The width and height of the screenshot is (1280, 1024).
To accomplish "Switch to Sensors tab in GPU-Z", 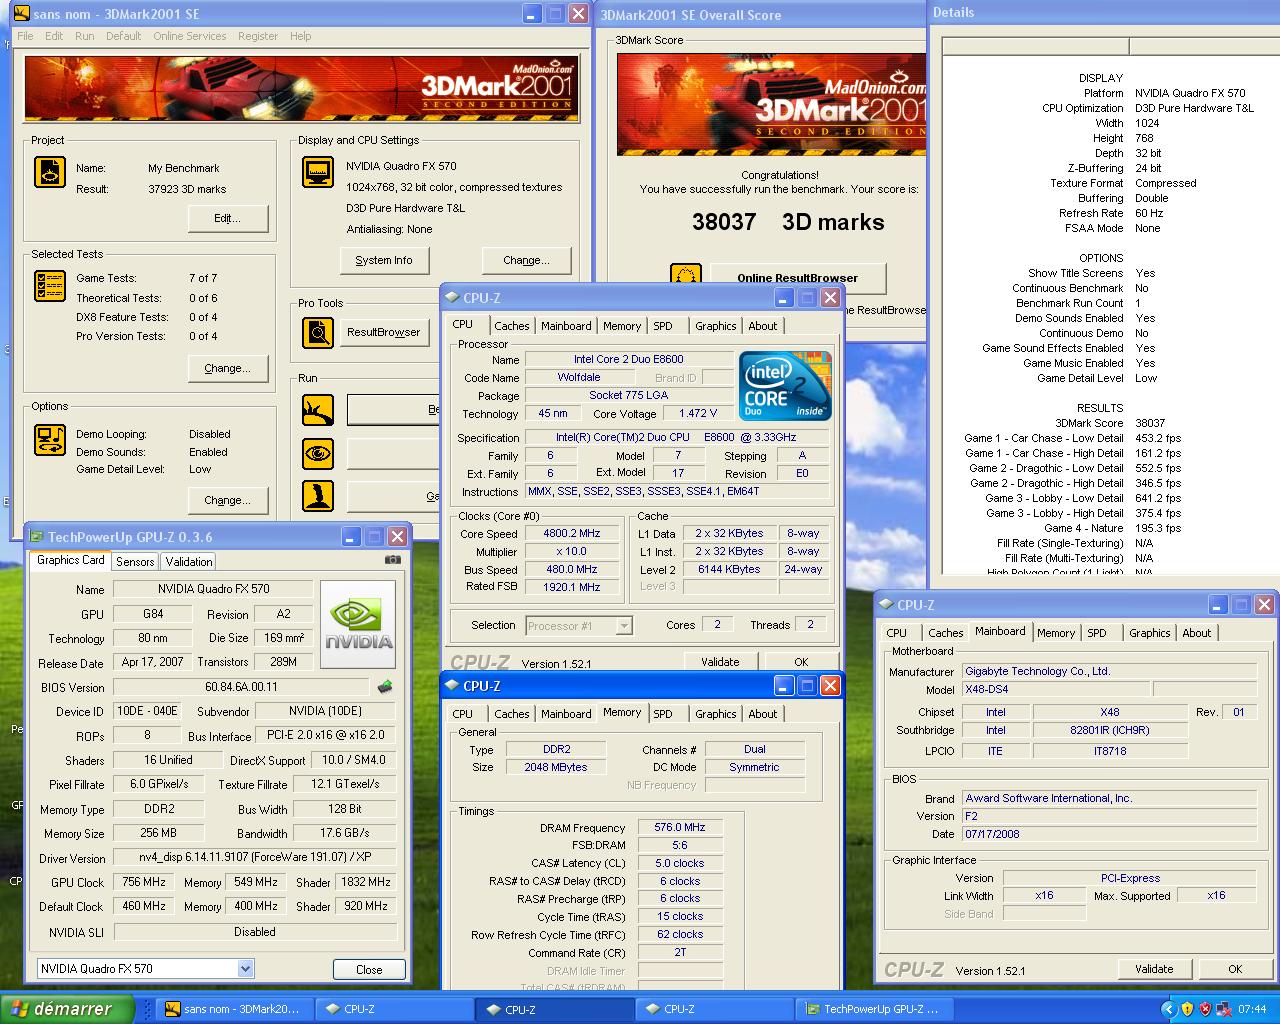I will pos(135,562).
